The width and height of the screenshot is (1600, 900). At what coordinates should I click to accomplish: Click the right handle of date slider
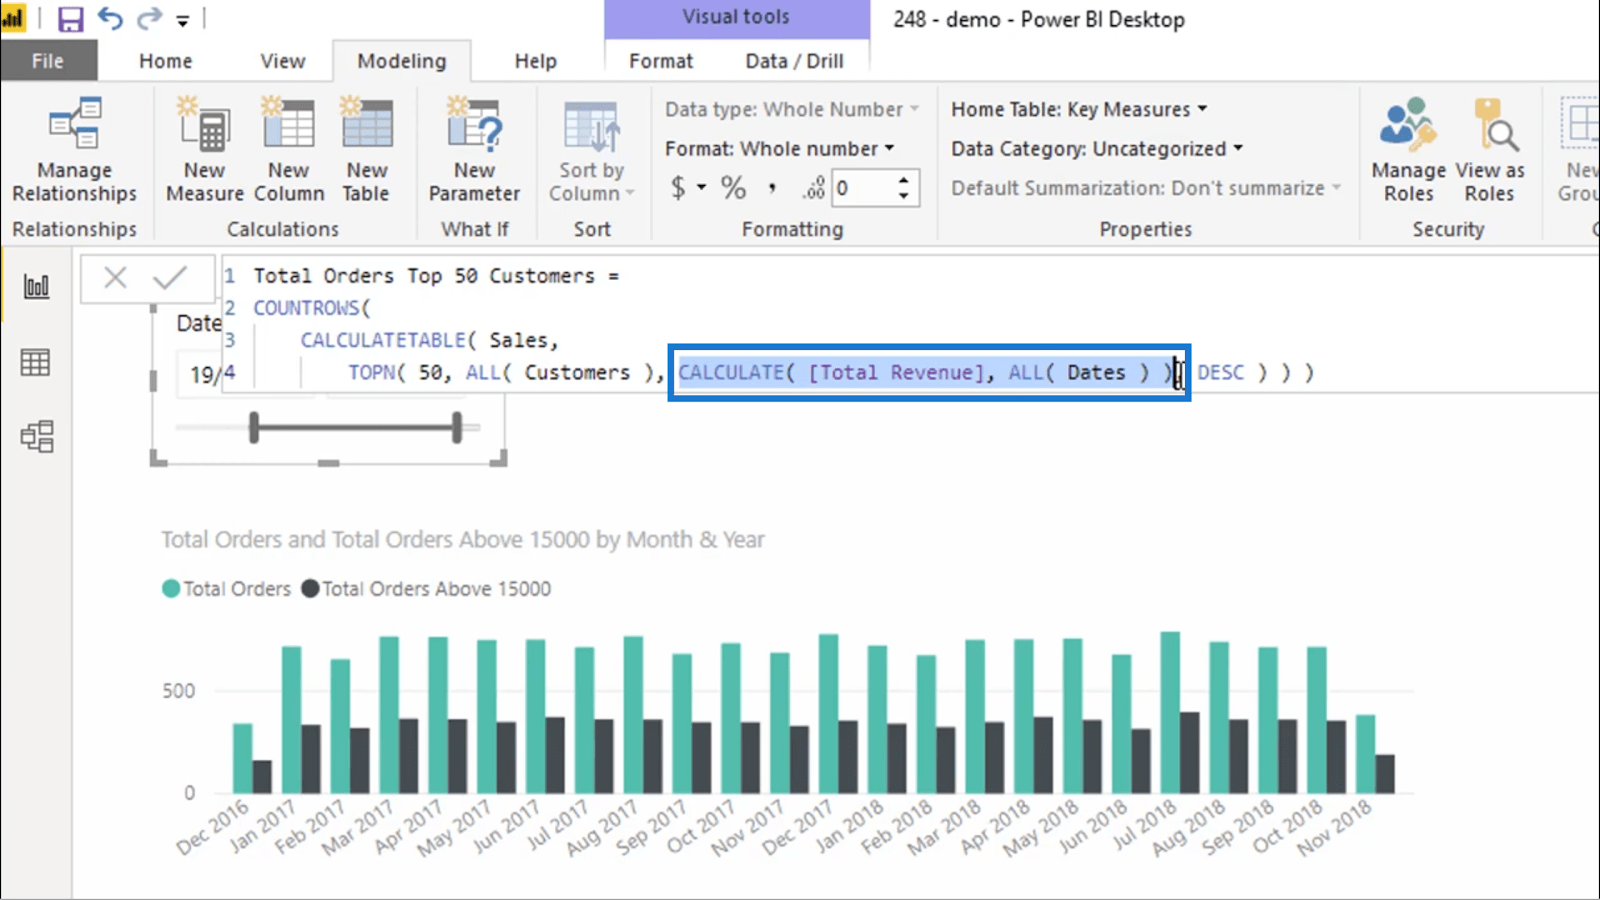(457, 428)
